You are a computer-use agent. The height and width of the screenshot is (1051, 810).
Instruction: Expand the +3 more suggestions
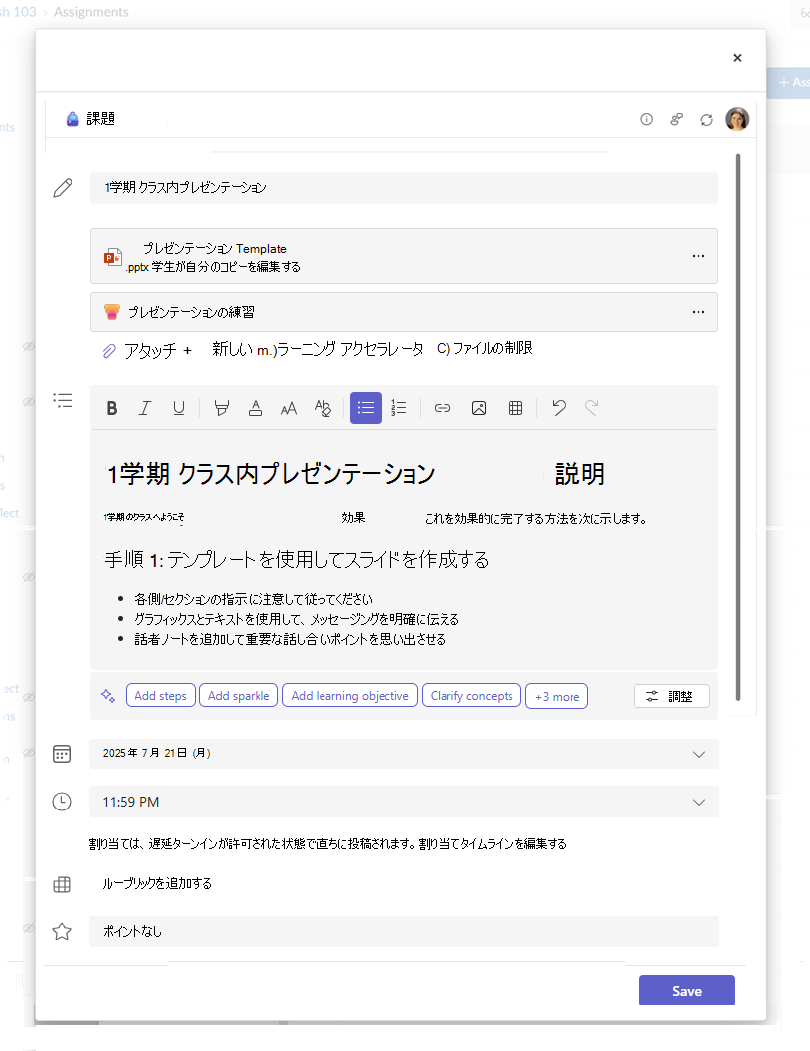pyautogui.click(x=557, y=696)
